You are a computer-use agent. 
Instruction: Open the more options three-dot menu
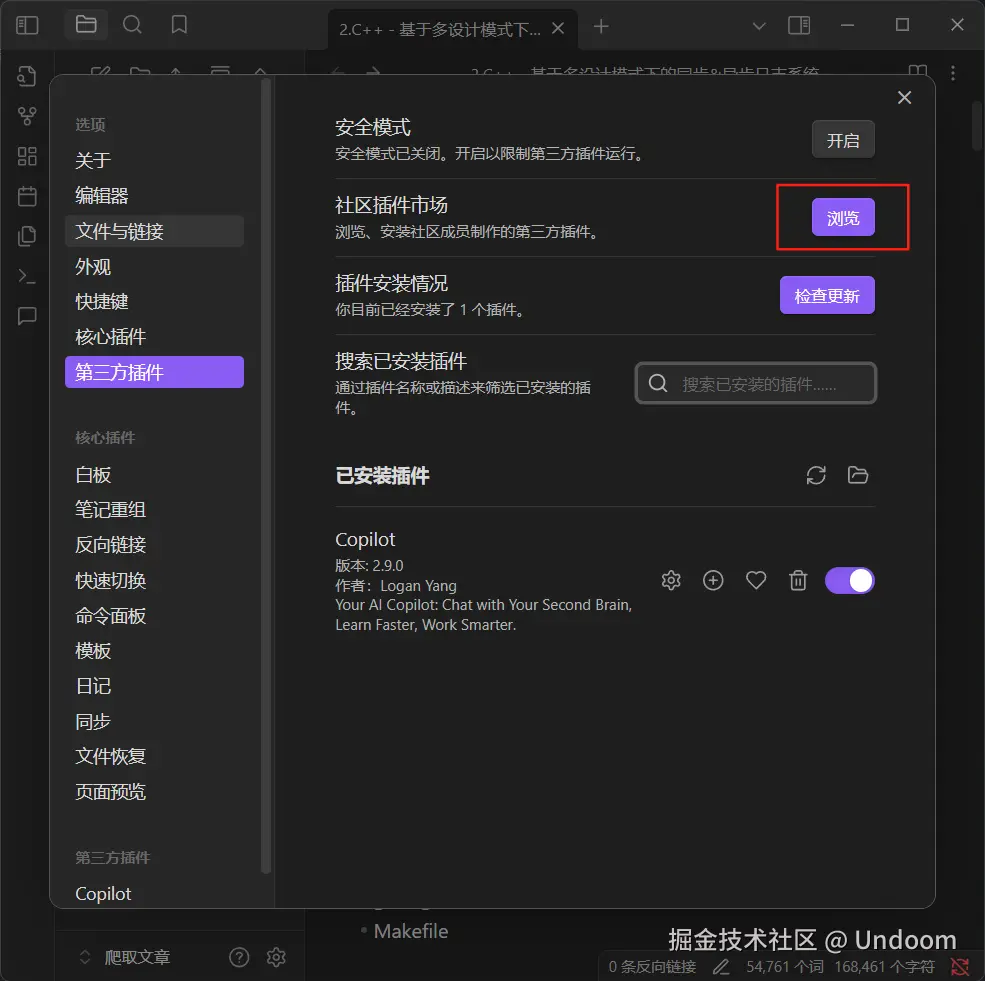[x=953, y=73]
